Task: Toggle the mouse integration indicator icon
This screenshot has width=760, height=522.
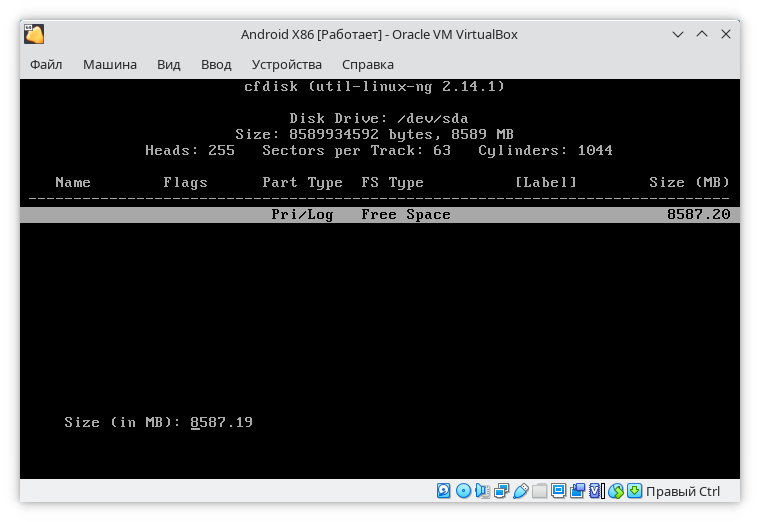Action: click(616, 491)
